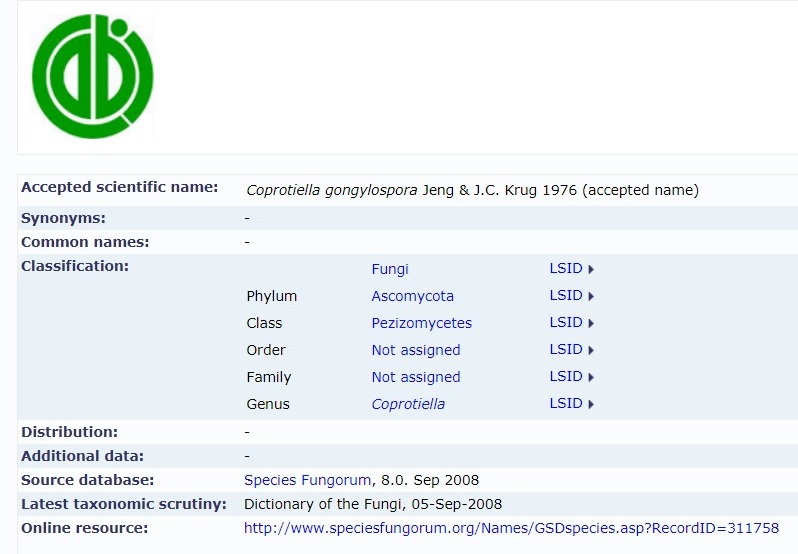798x554 pixels.
Task: Expand the LSID in the Order row
Action: pyautogui.click(x=572, y=349)
